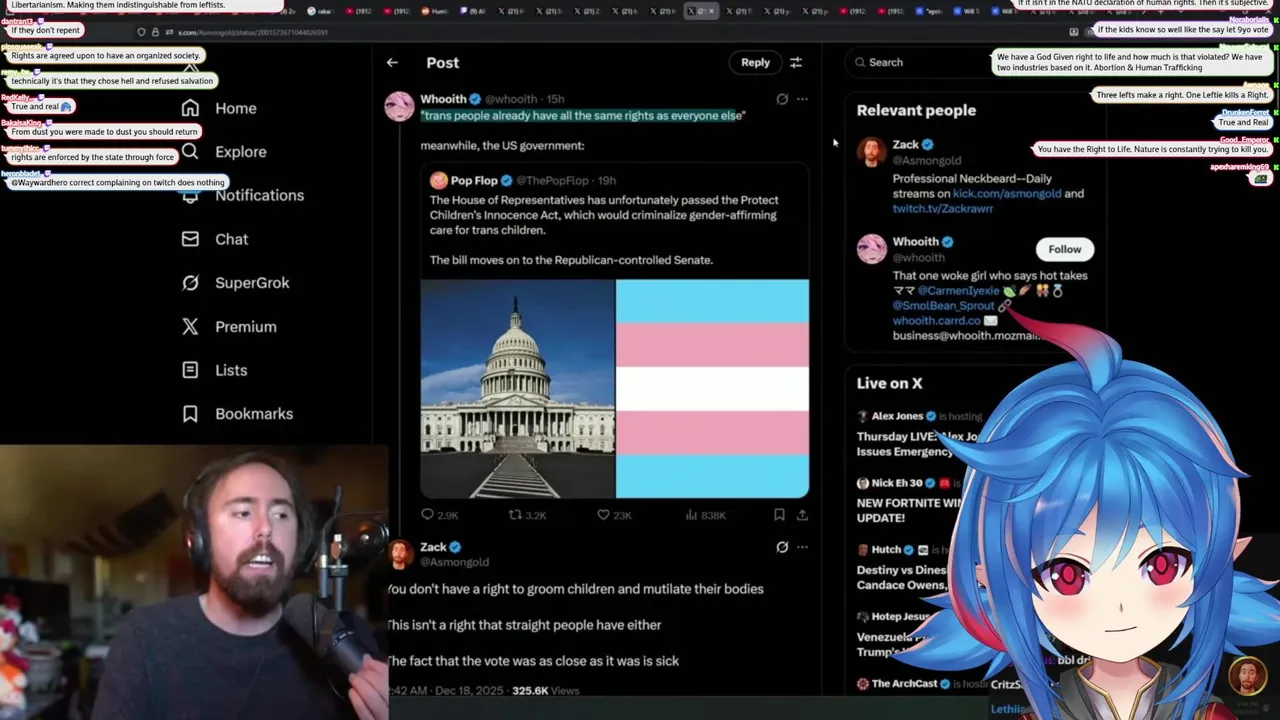Click Pop Flop's avatar in quoted post
Viewport: 1280px width, 720px height.
click(438, 181)
